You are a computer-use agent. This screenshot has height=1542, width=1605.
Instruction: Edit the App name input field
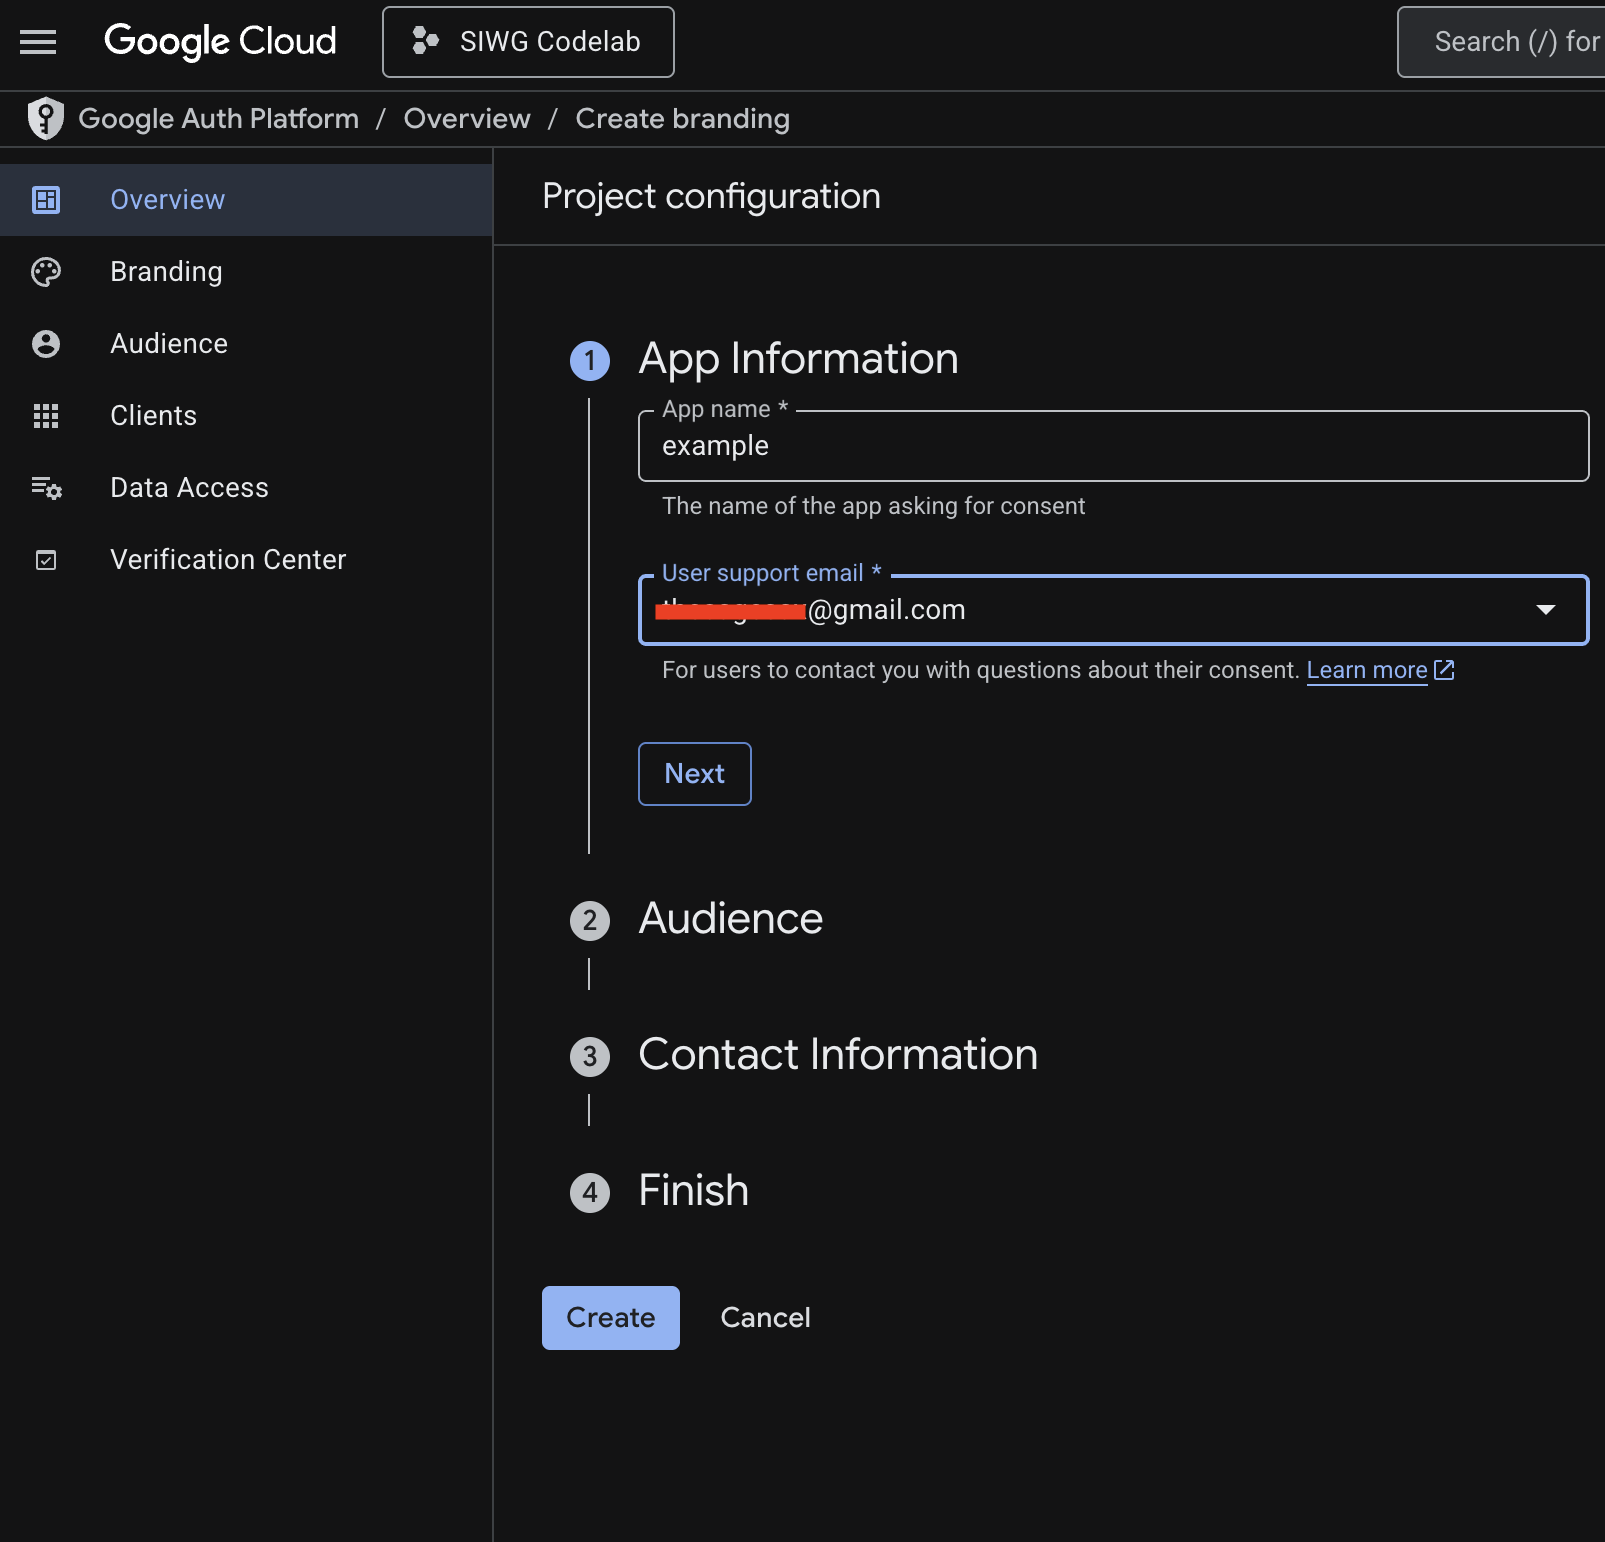point(1100,446)
